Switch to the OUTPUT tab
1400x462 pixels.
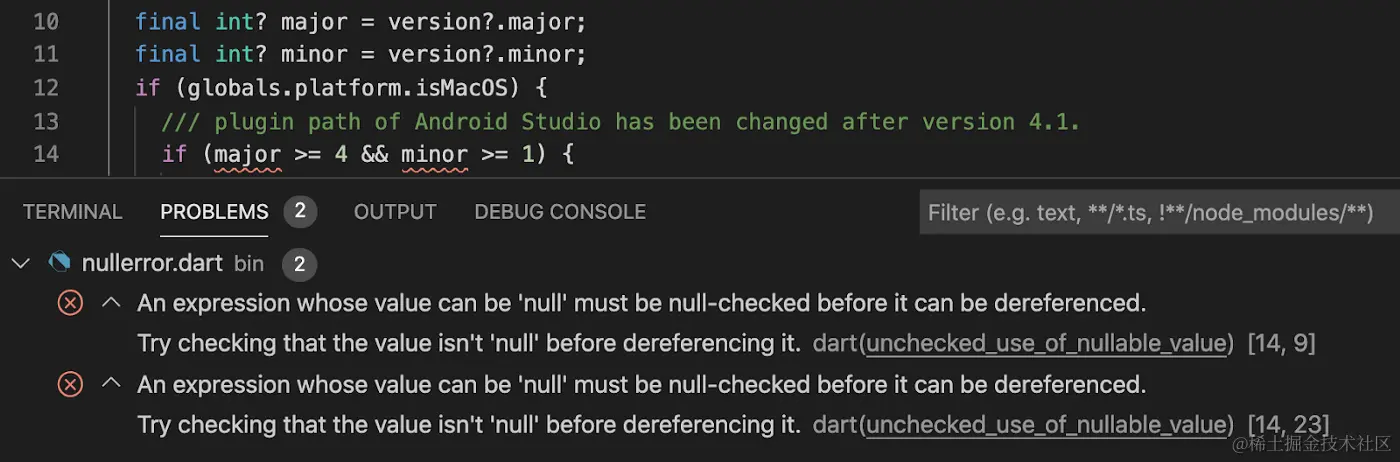pyautogui.click(x=395, y=212)
